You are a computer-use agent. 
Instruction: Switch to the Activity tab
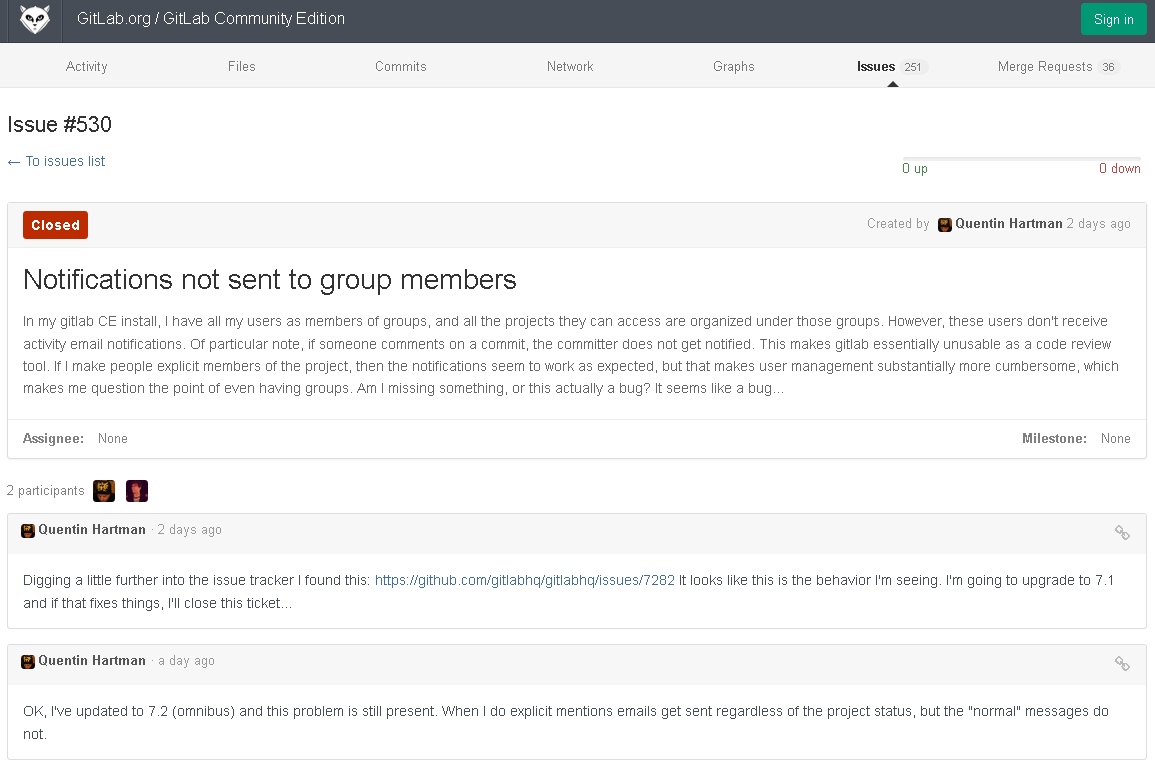pos(86,66)
